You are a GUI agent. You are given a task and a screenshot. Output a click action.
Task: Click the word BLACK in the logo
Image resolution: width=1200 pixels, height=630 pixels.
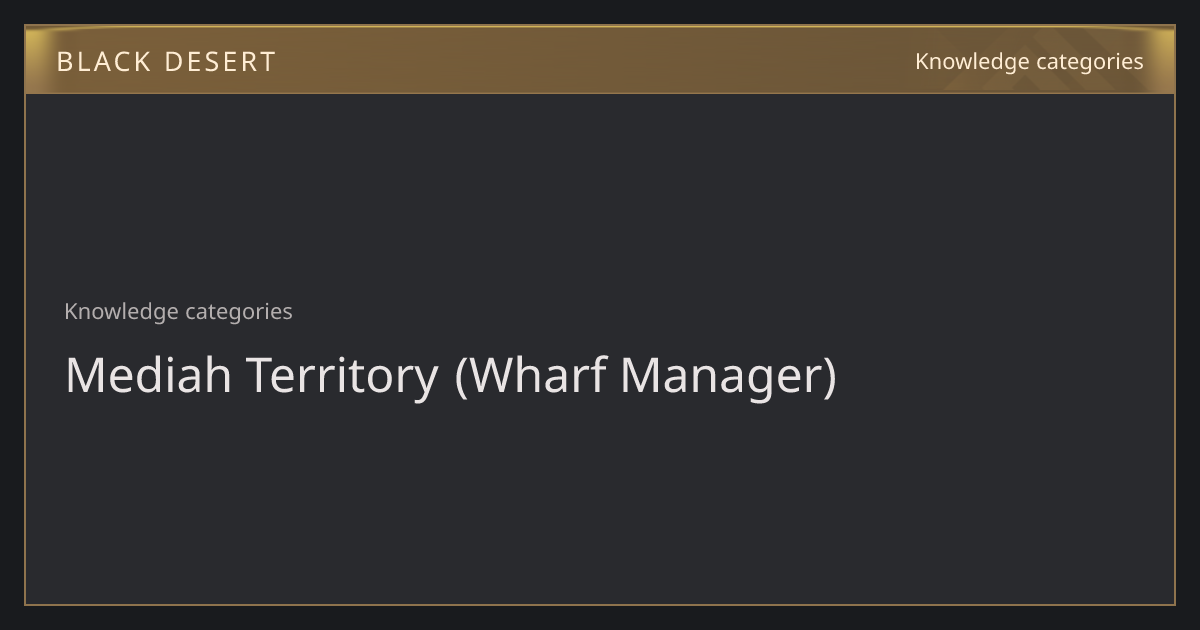tap(103, 62)
